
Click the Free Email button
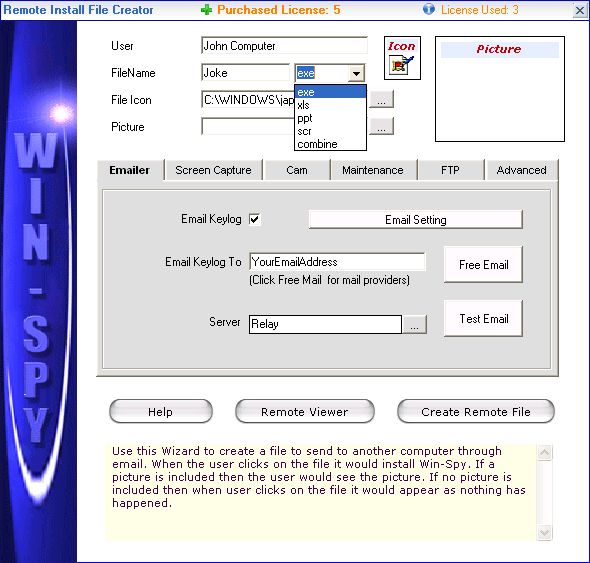pos(484,265)
